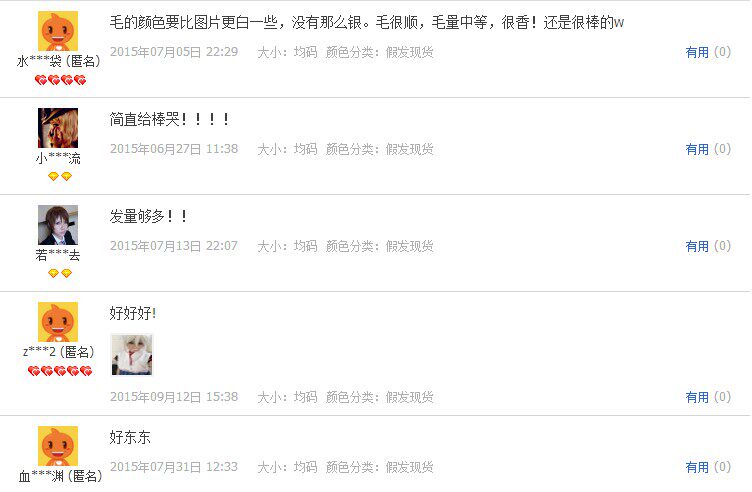Click username 若***去
The height and width of the screenshot is (492, 752).
[x=58, y=255]
